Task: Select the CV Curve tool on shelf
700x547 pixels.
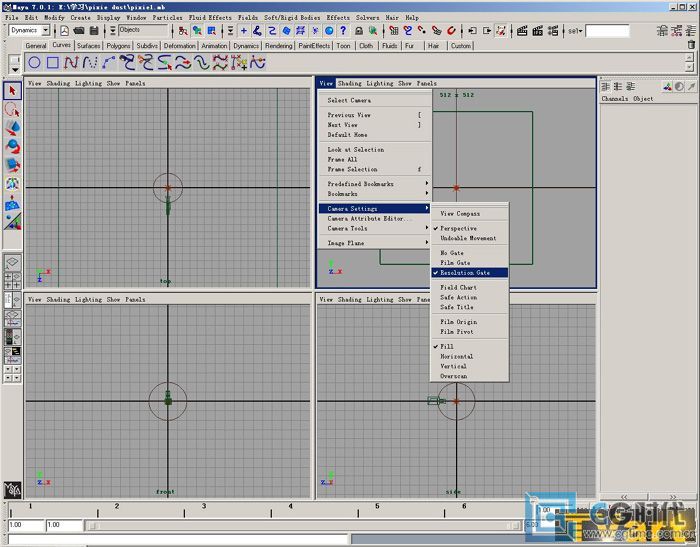Action: pos(71,63)
